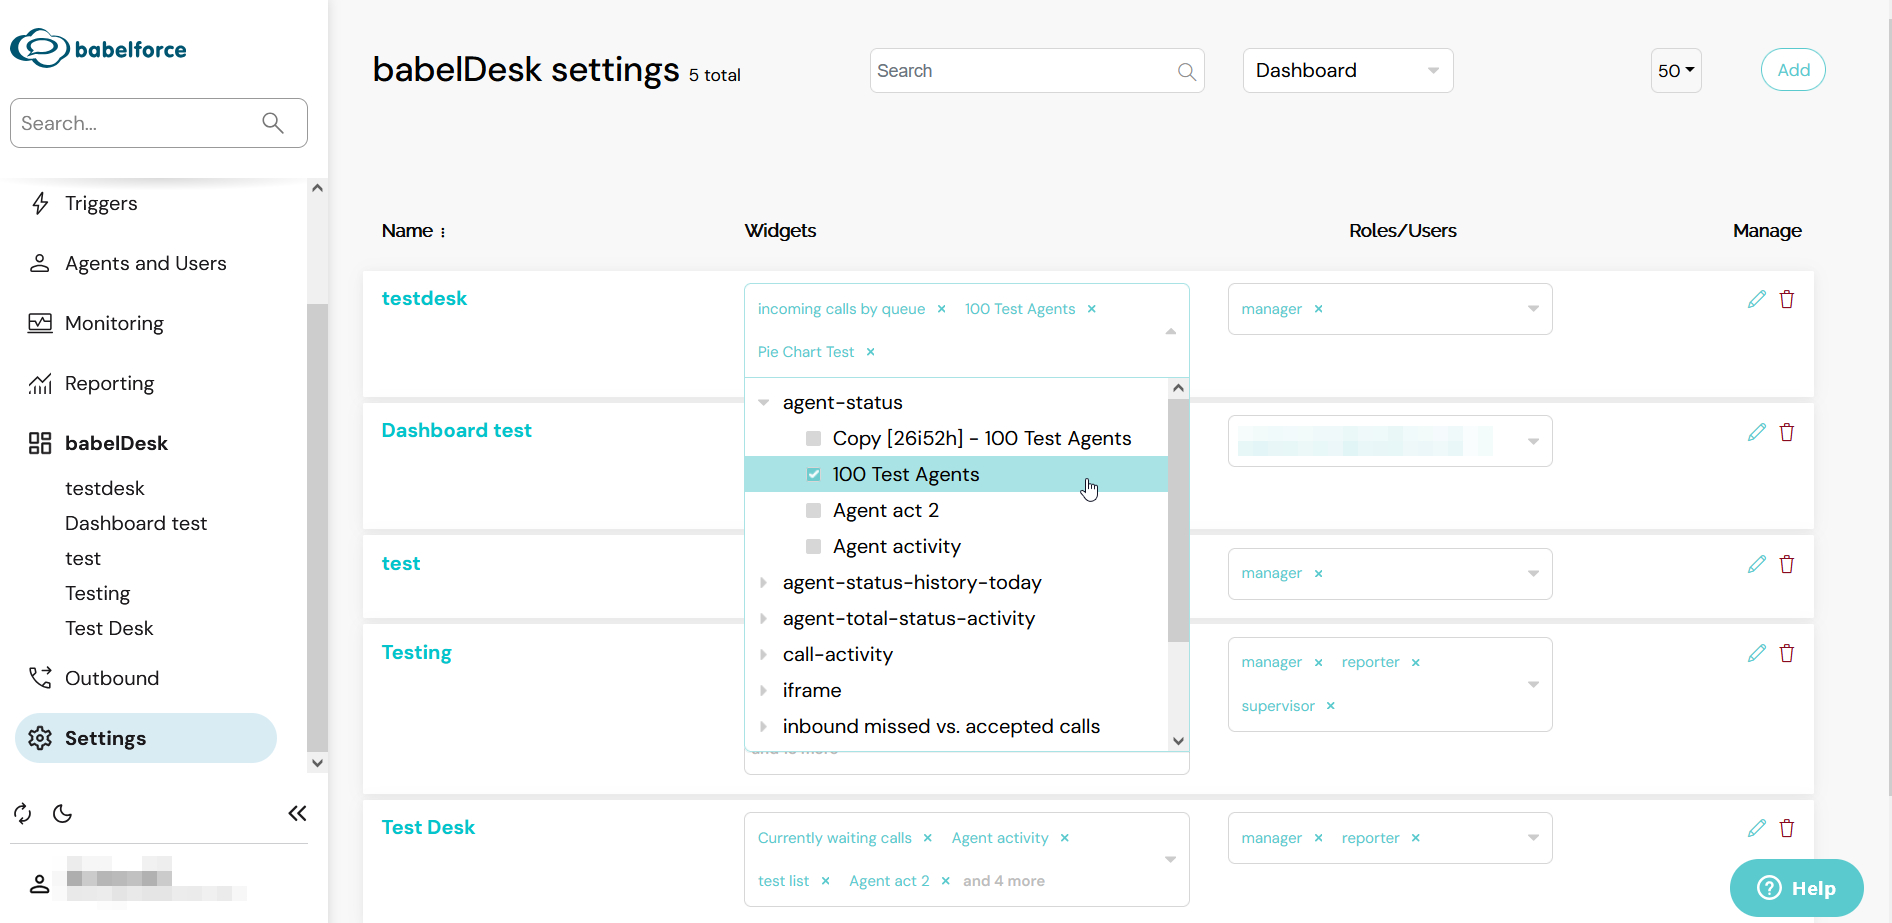
Task: Open the Reporting menu
Action: pyautogui.click(x=109, y=383)
